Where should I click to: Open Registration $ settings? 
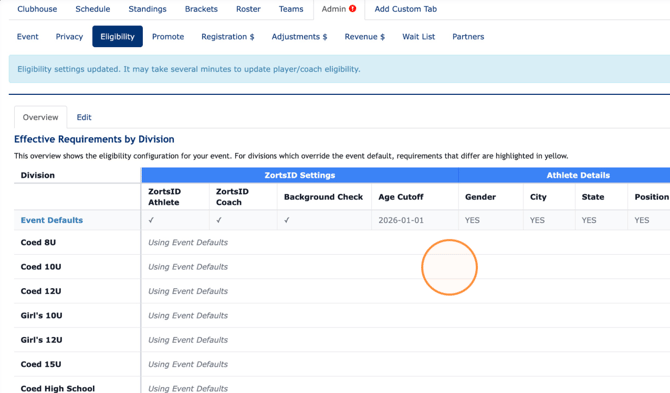[228, 37]
